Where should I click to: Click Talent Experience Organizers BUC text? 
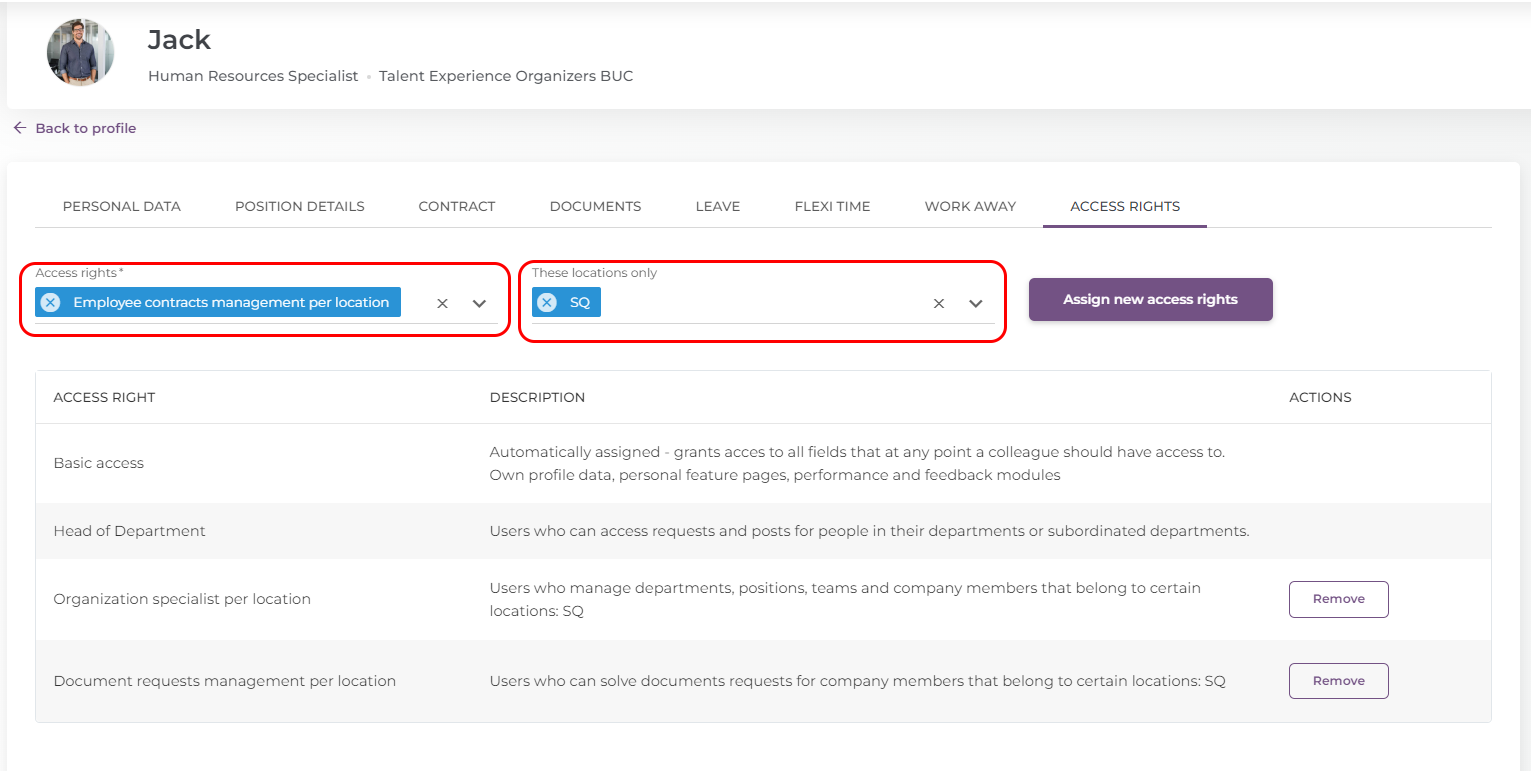[506, 76]
